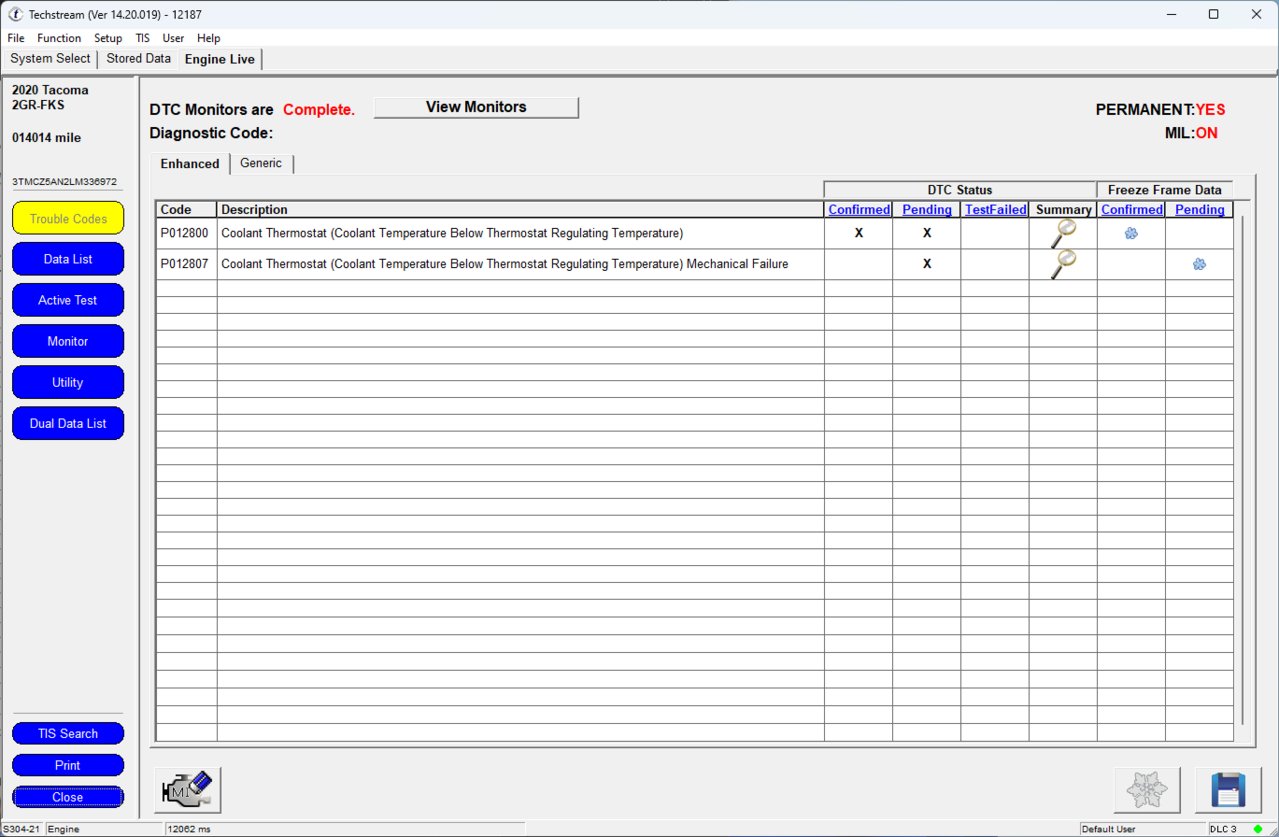The image size is (1279, 837).
Task: Click the red Complete monitor status text
Action: (319, 110)
